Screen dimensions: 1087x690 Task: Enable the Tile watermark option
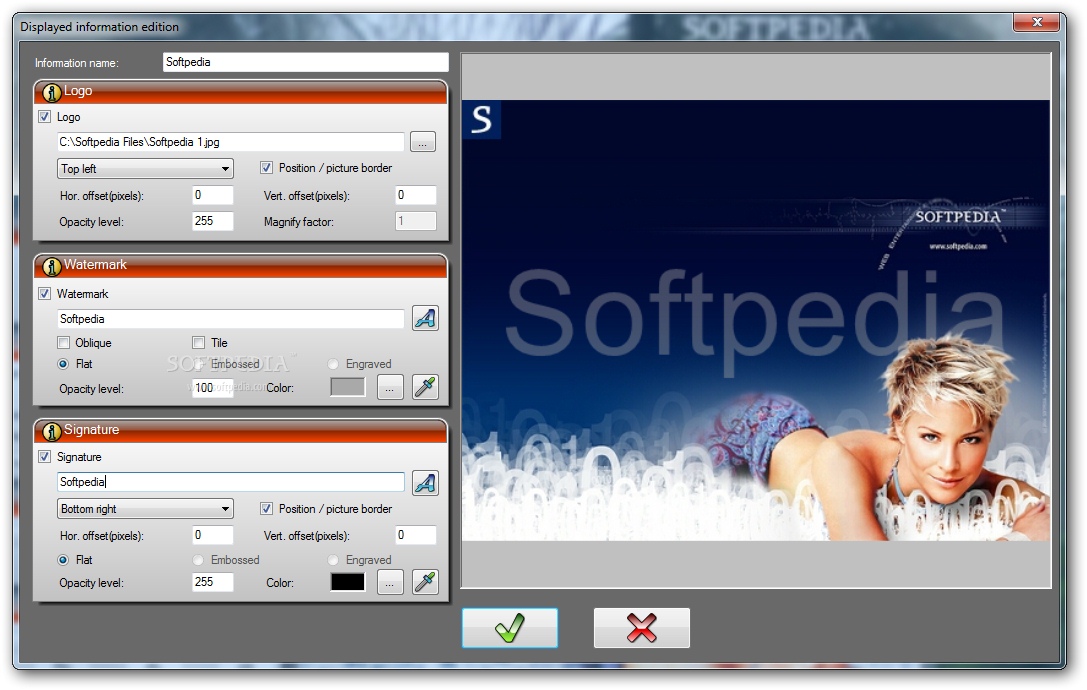[199, 343]
